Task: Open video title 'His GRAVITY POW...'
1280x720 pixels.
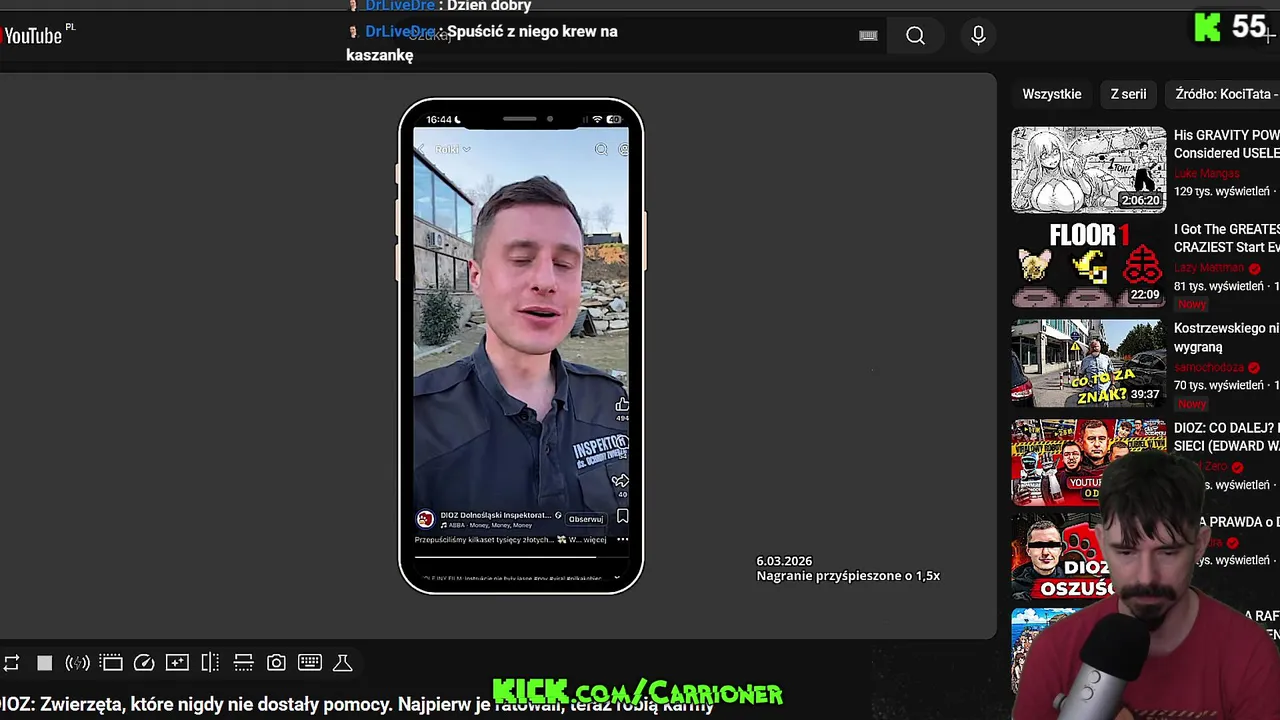Action: pyautogui.click(x=1226, y=144)
